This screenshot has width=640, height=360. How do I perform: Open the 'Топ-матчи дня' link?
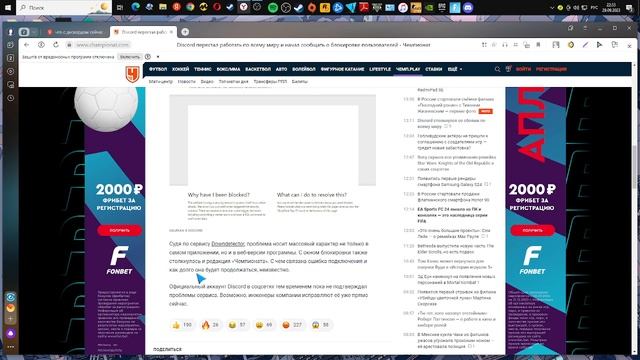click(233, 82)
